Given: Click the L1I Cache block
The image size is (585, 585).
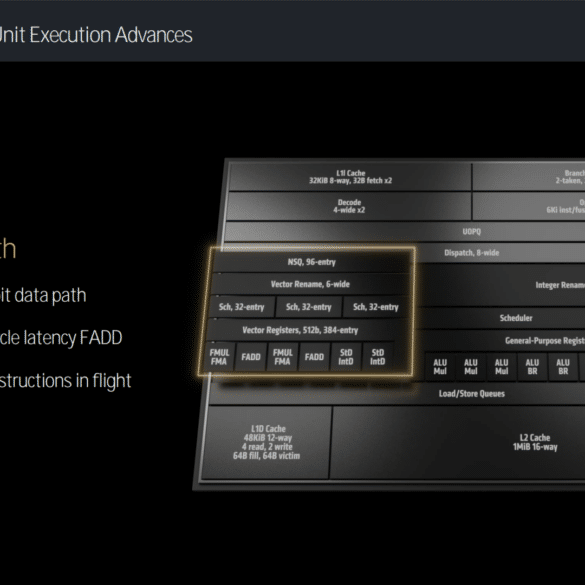Looking at the screenshot, I should pos(350,177).
